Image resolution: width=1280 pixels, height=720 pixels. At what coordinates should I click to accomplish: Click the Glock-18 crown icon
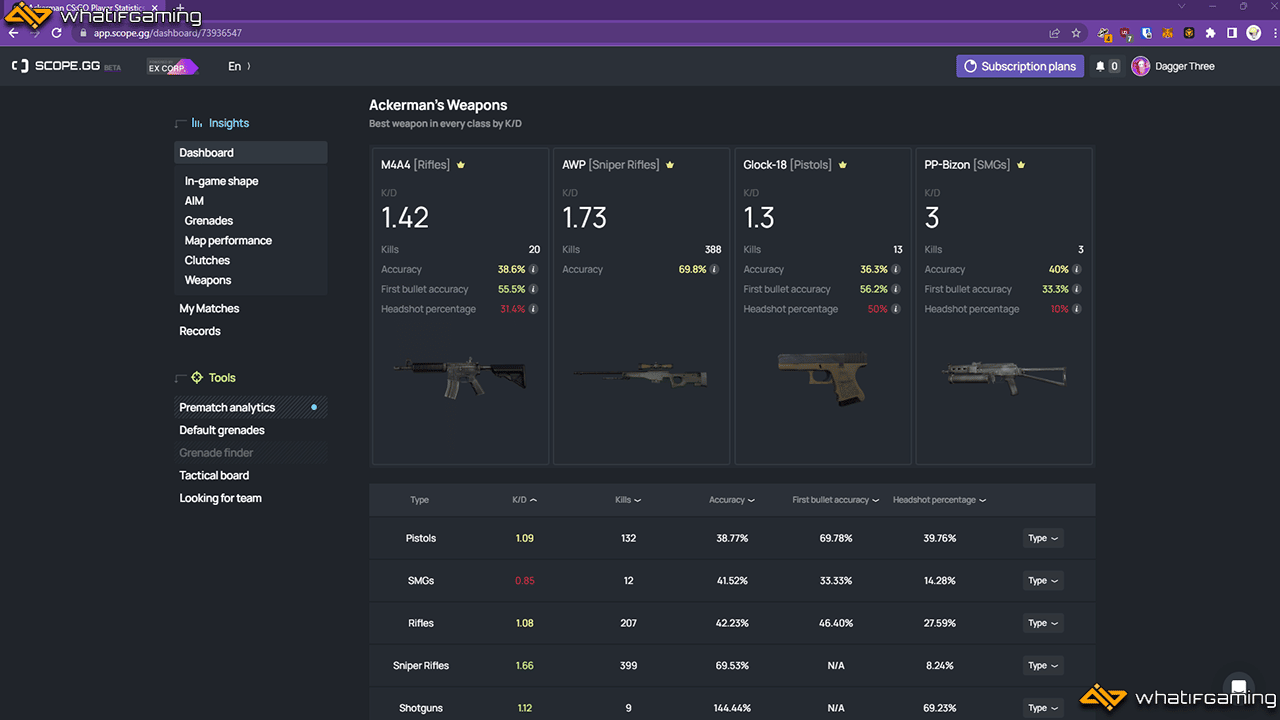click(842, 164)
